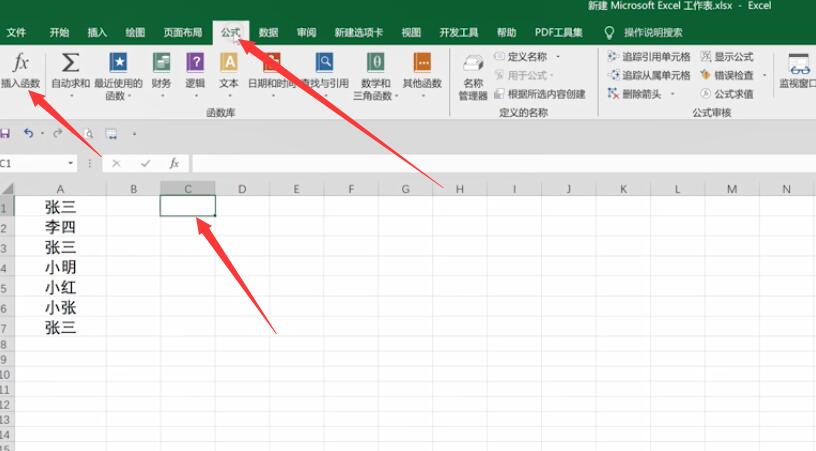Click the Select All corner triangle
816x451 pixels.
7,189
